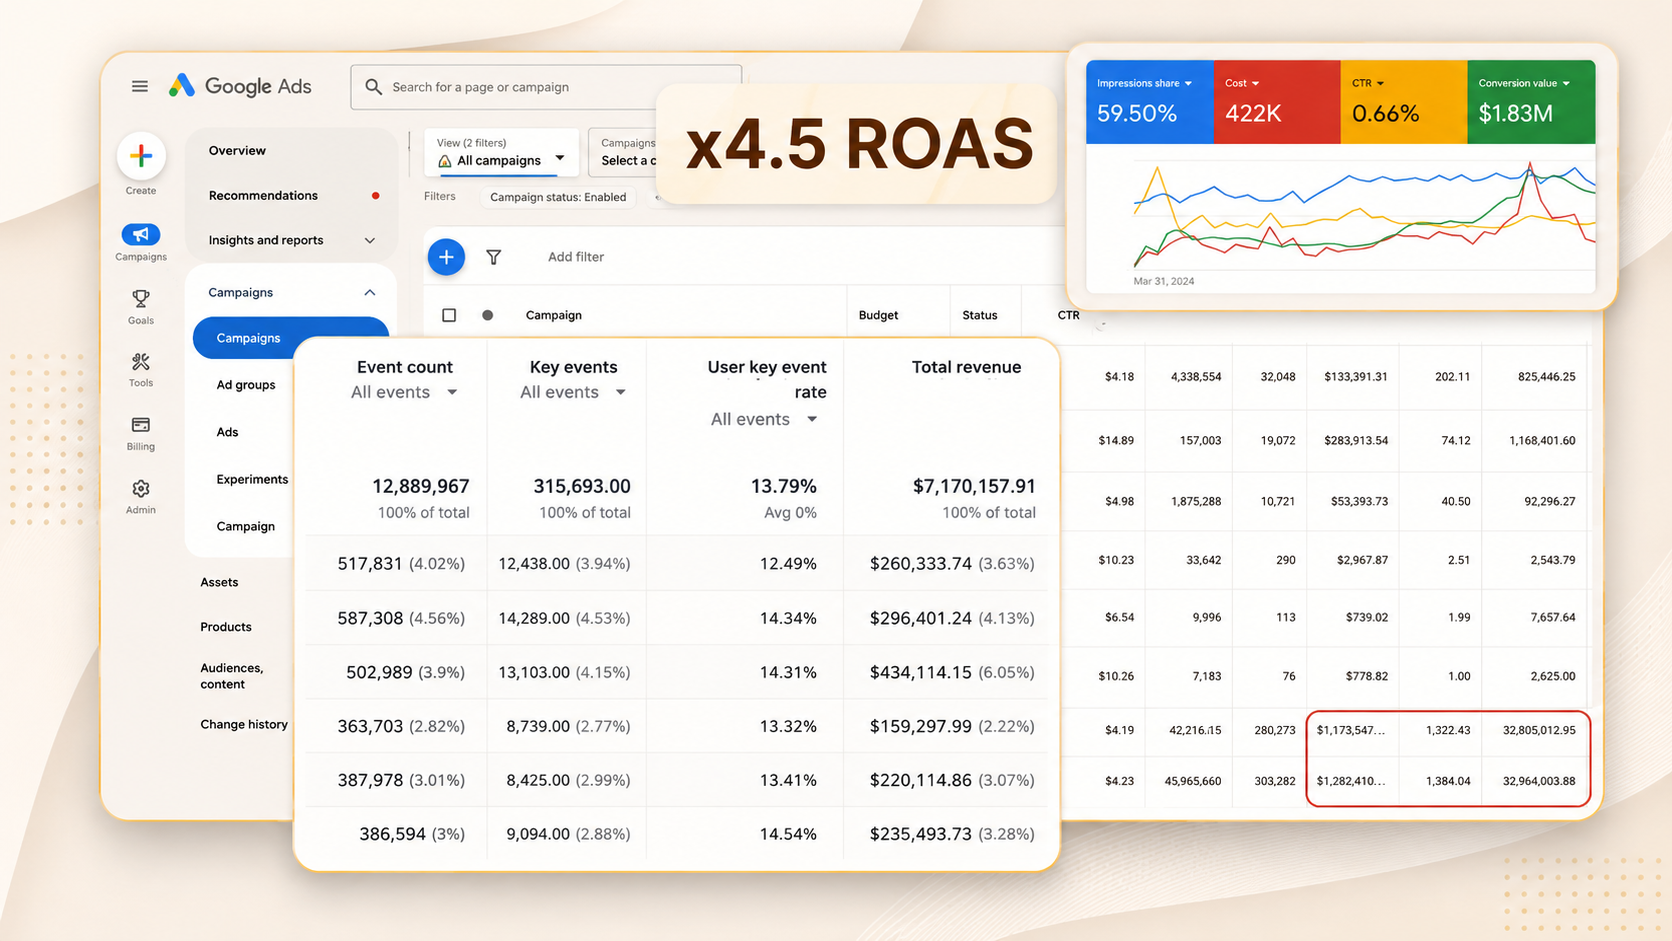Open the All campaigns view dropdown
The height and width of the screenshot is (941, 1672).
click(502, 153)
